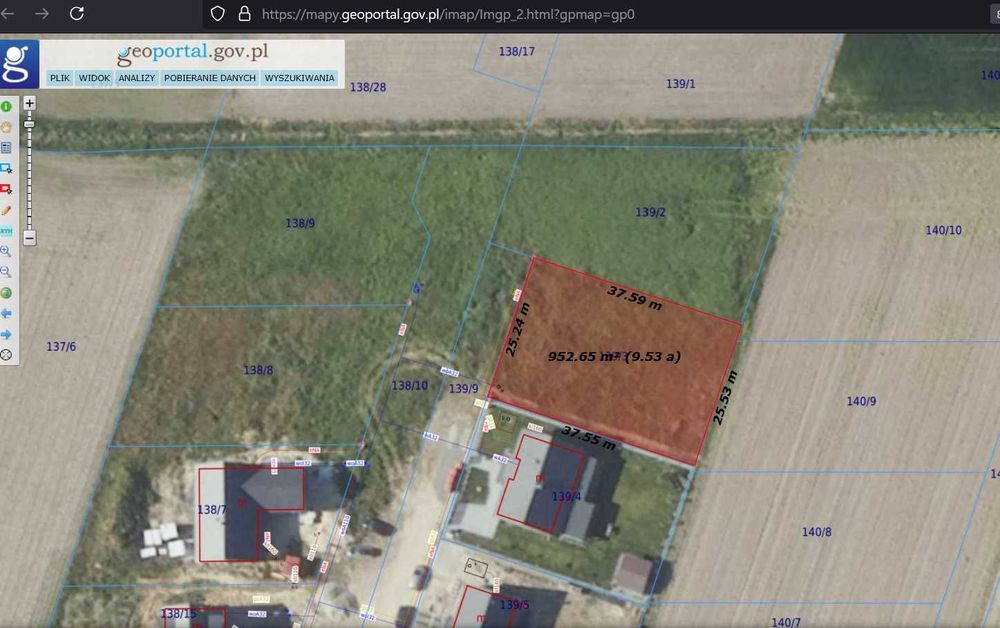
Task: Click the 952.65 m² area measurement label
Action: (x=614, y=356)
